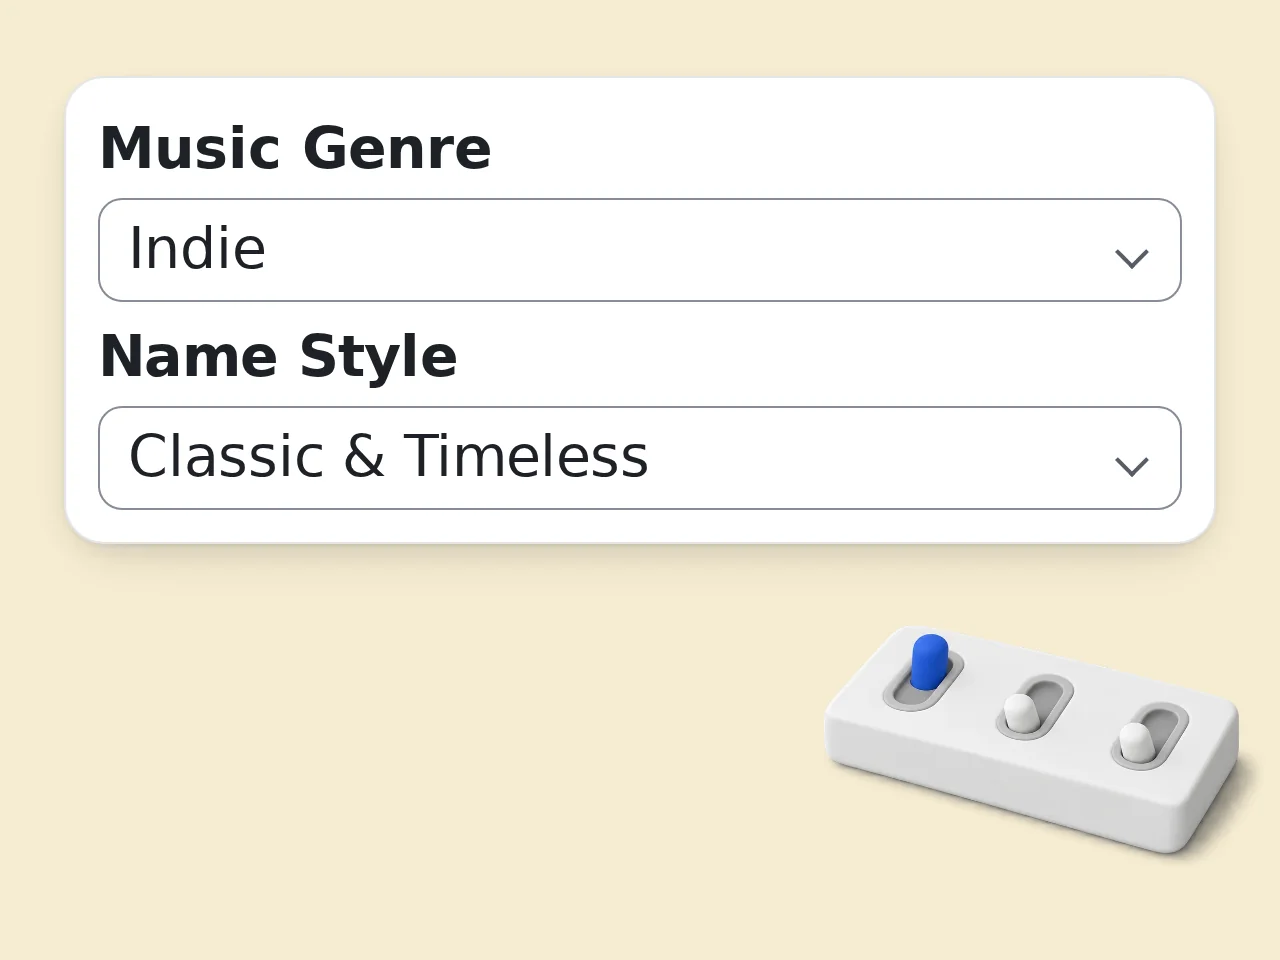Click the Name Style label
The image size is (1280, 960).
coord(278,357)
